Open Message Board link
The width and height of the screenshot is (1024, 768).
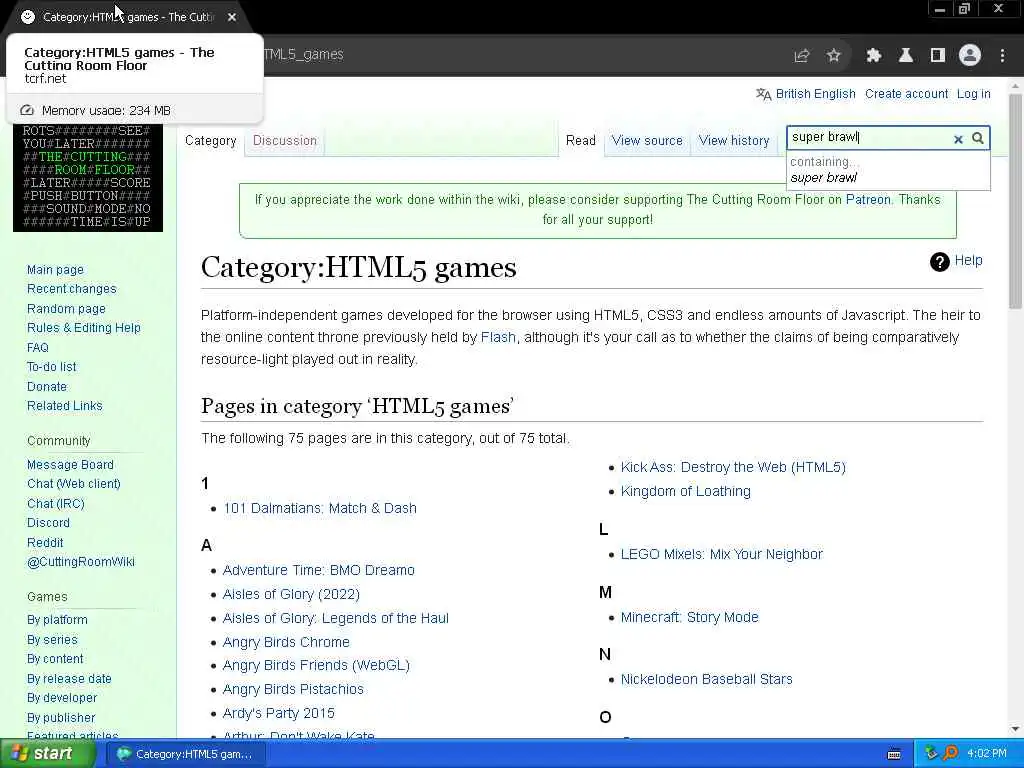(x=71, y=464)
